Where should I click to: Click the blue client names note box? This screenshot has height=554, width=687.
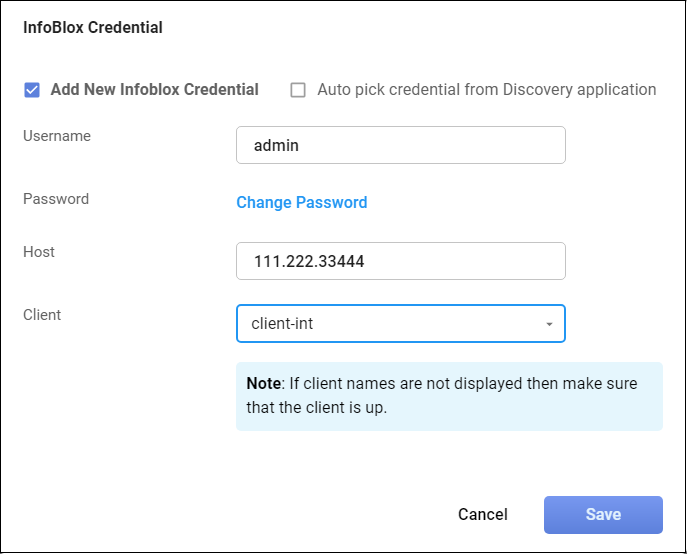(449, 396)
